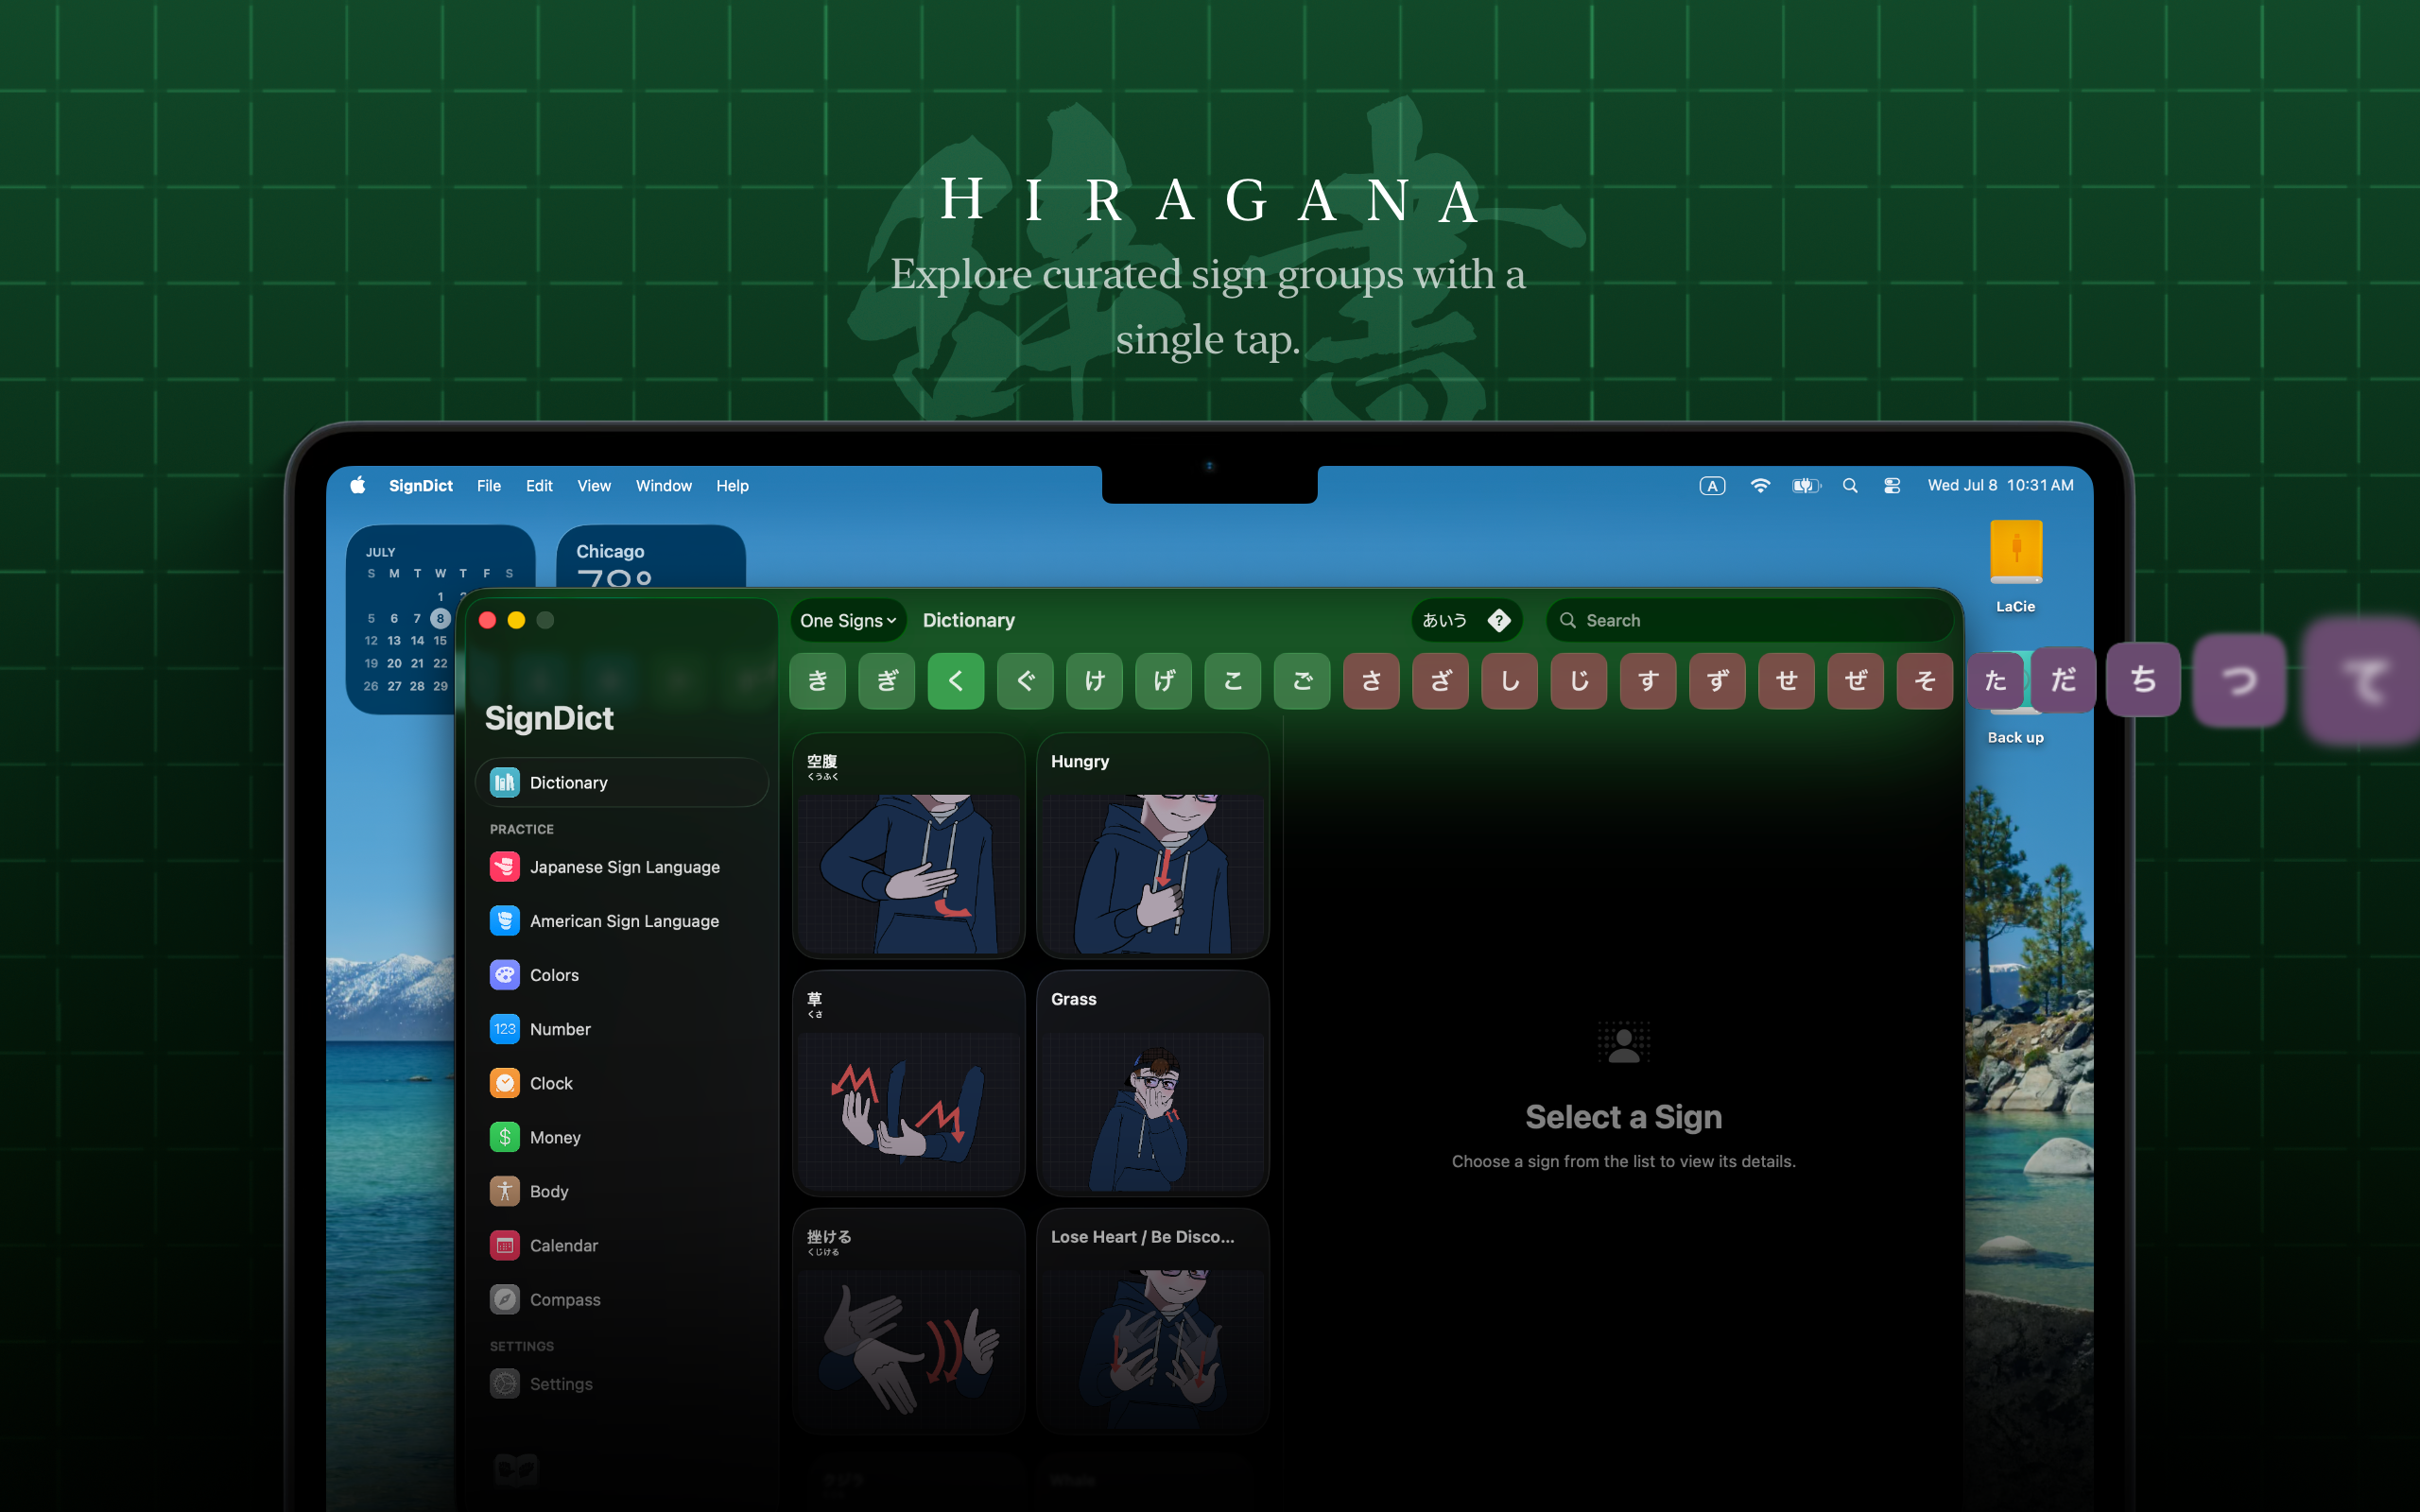Select the じ hiragana filter
The height and width of the screenshot is (1512, 2420).
[x=1579, y=681]
